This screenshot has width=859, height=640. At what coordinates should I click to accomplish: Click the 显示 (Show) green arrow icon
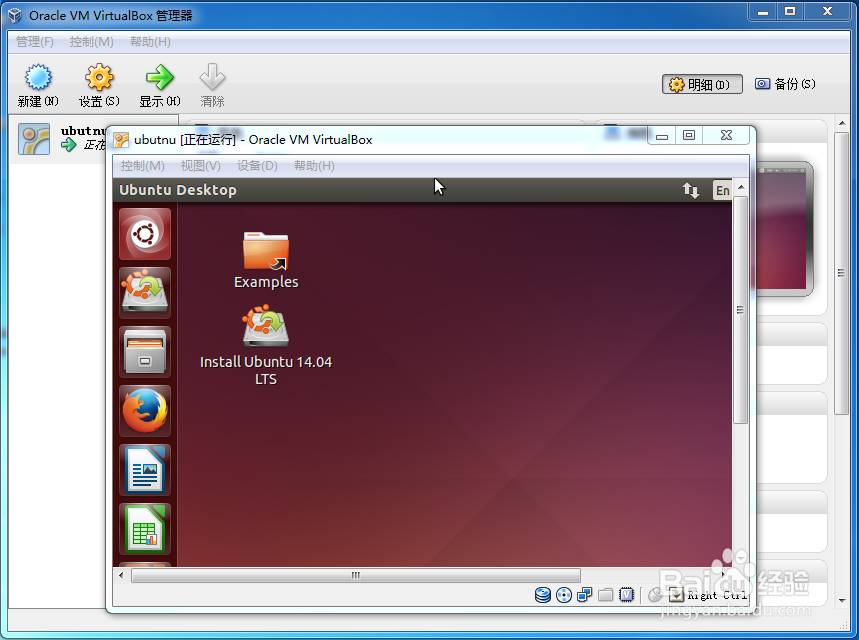159,77
